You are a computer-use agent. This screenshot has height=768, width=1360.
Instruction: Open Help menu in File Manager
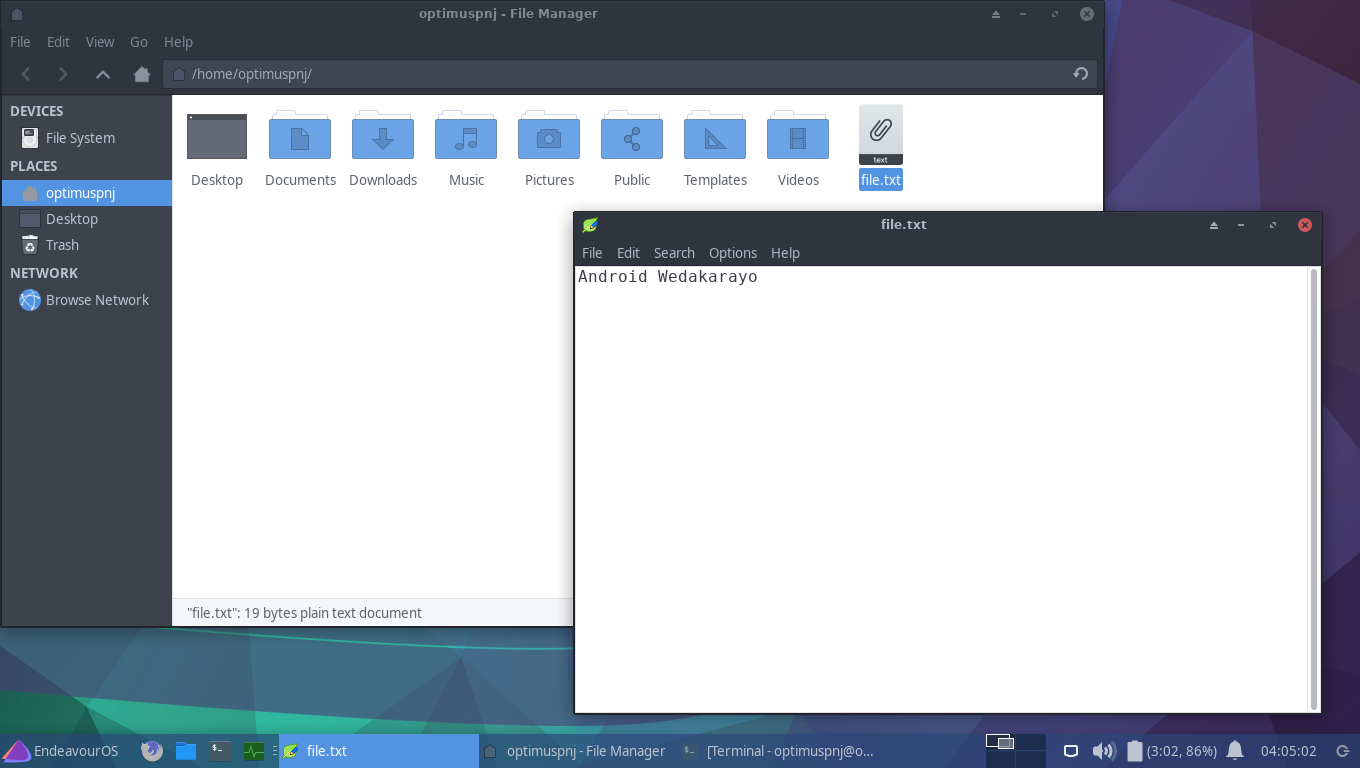[x=178, y=42]
